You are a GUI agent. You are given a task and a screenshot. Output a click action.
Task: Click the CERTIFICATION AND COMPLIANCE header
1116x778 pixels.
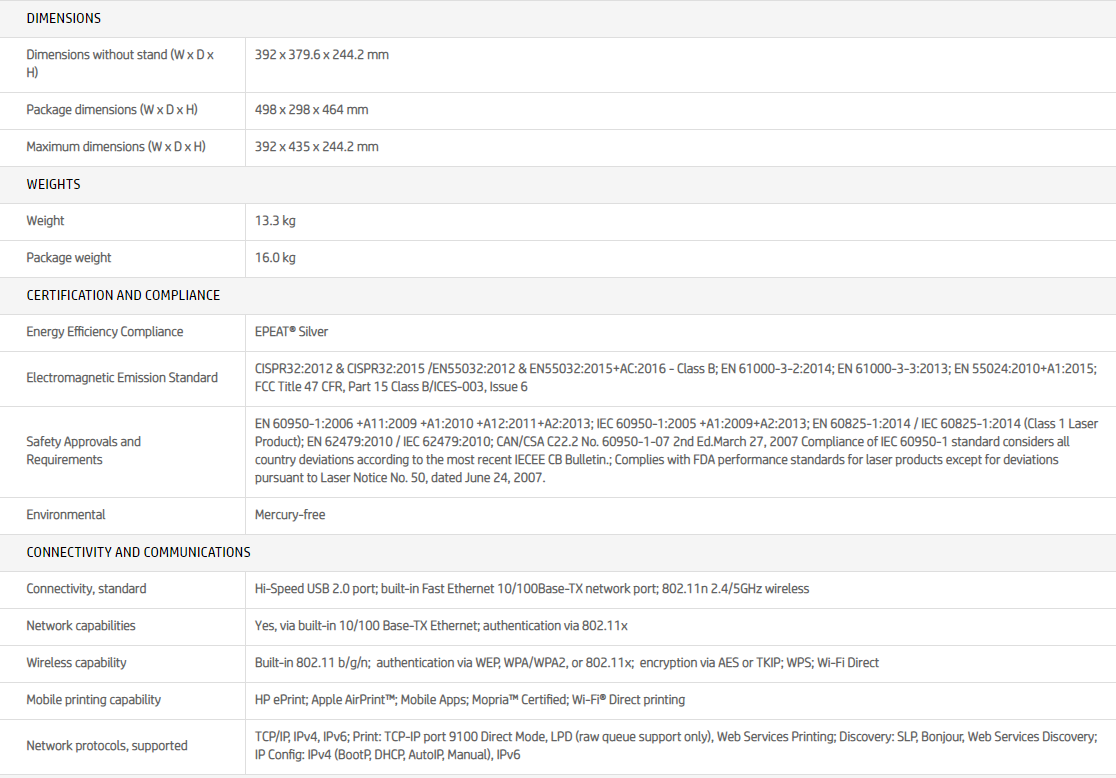[x=123, y=295]
